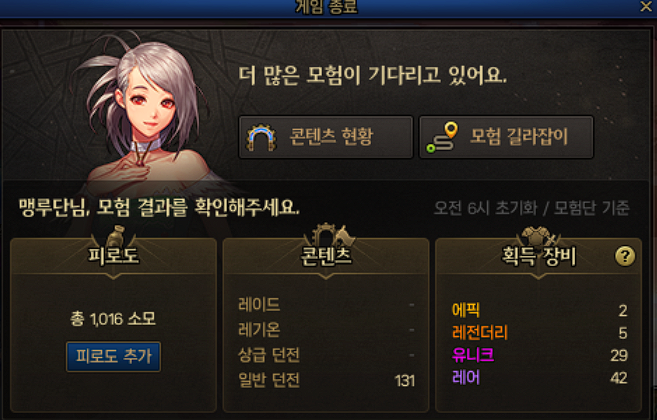Click the map route pin icon

pos(442,137)
